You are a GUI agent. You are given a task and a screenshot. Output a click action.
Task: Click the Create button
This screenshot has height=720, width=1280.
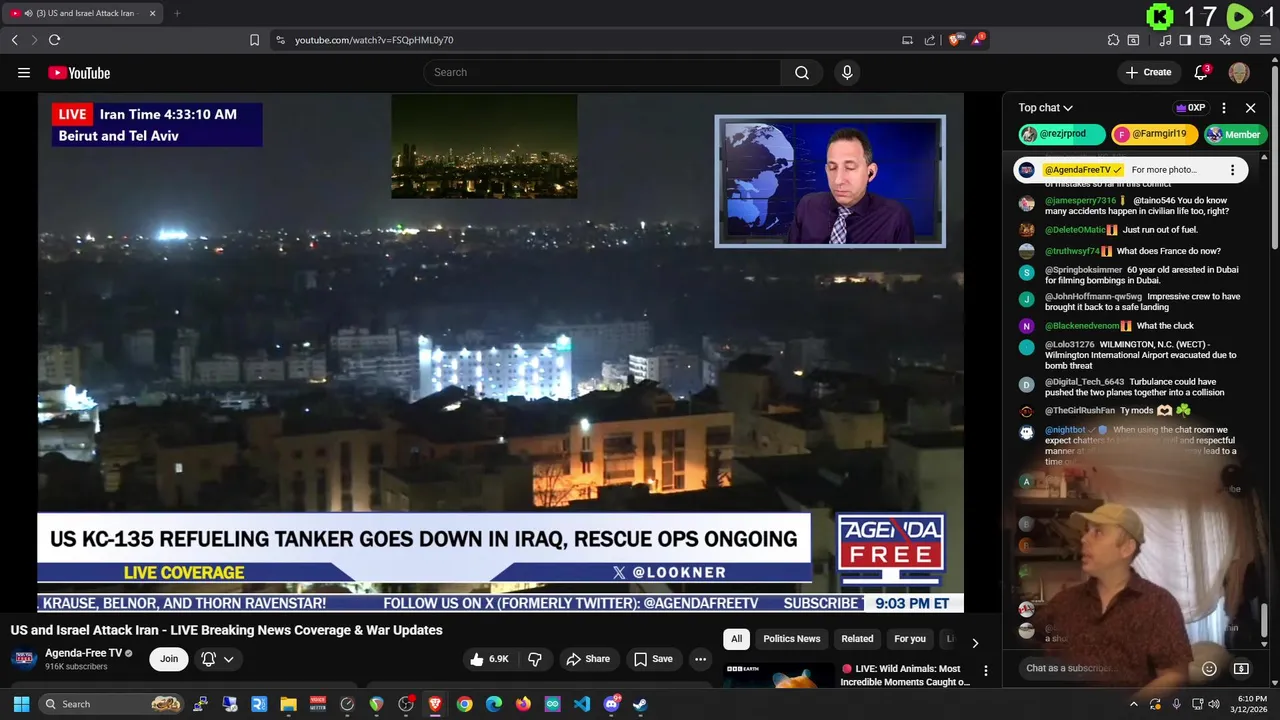pyautogui.click(x=1148, y=72)
